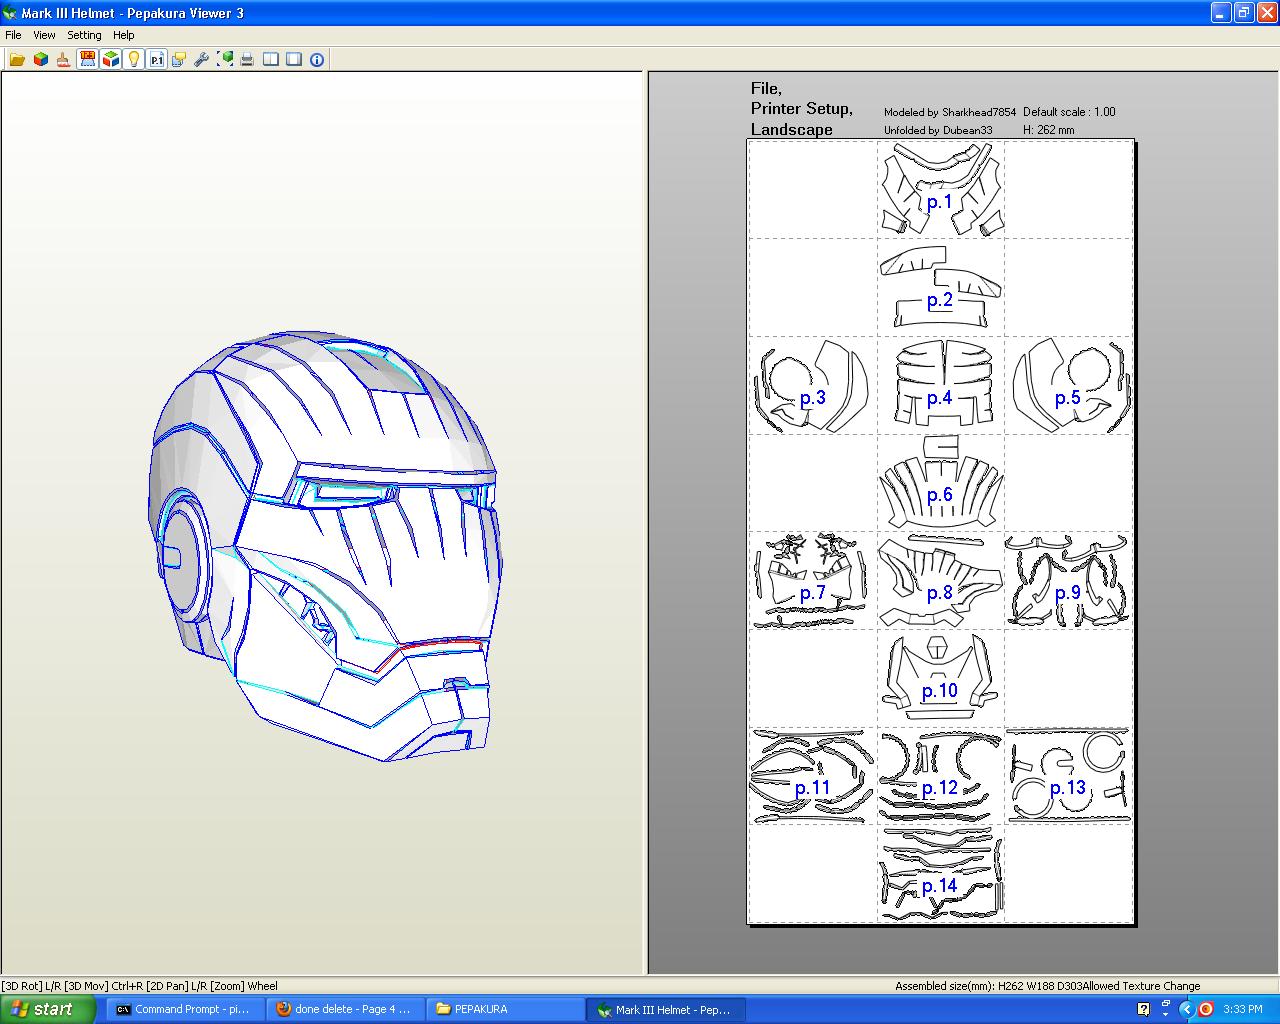
Task: Click the 3D Rot mouse hints status text
Action: [x=140, y=986]
